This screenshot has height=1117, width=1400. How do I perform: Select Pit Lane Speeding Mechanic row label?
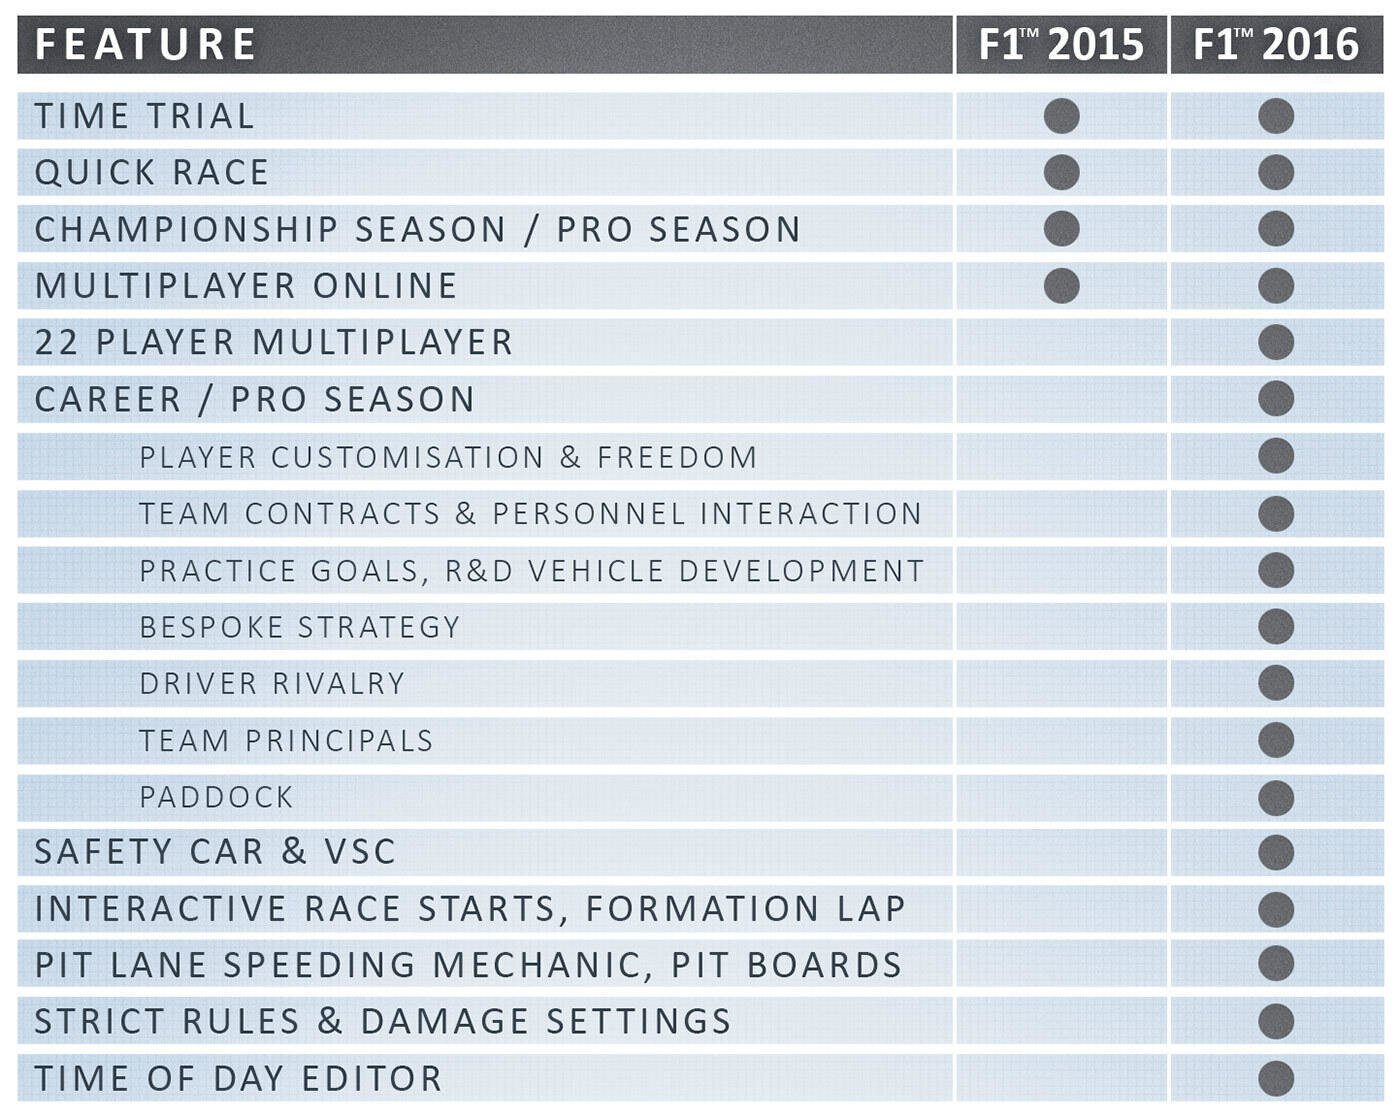pyautogui.click(x=469, y=965)
